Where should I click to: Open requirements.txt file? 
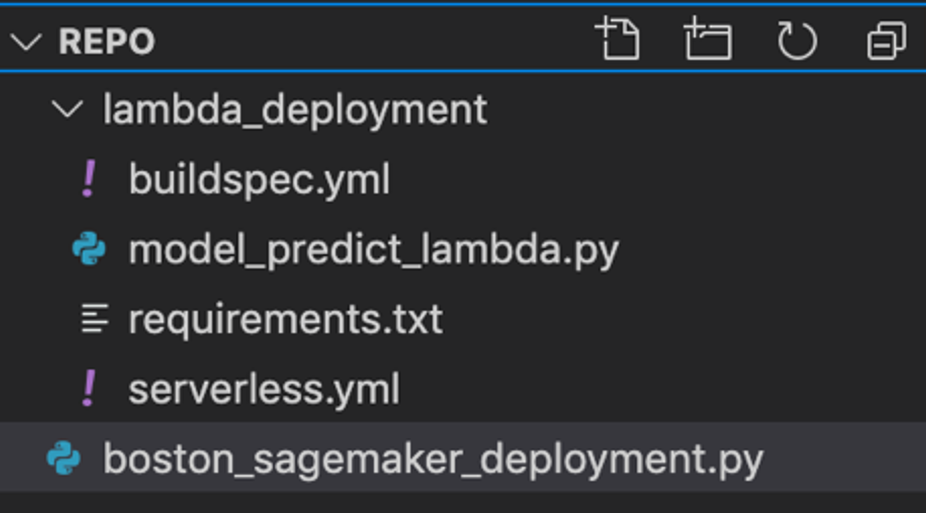(x=285, y=320)
